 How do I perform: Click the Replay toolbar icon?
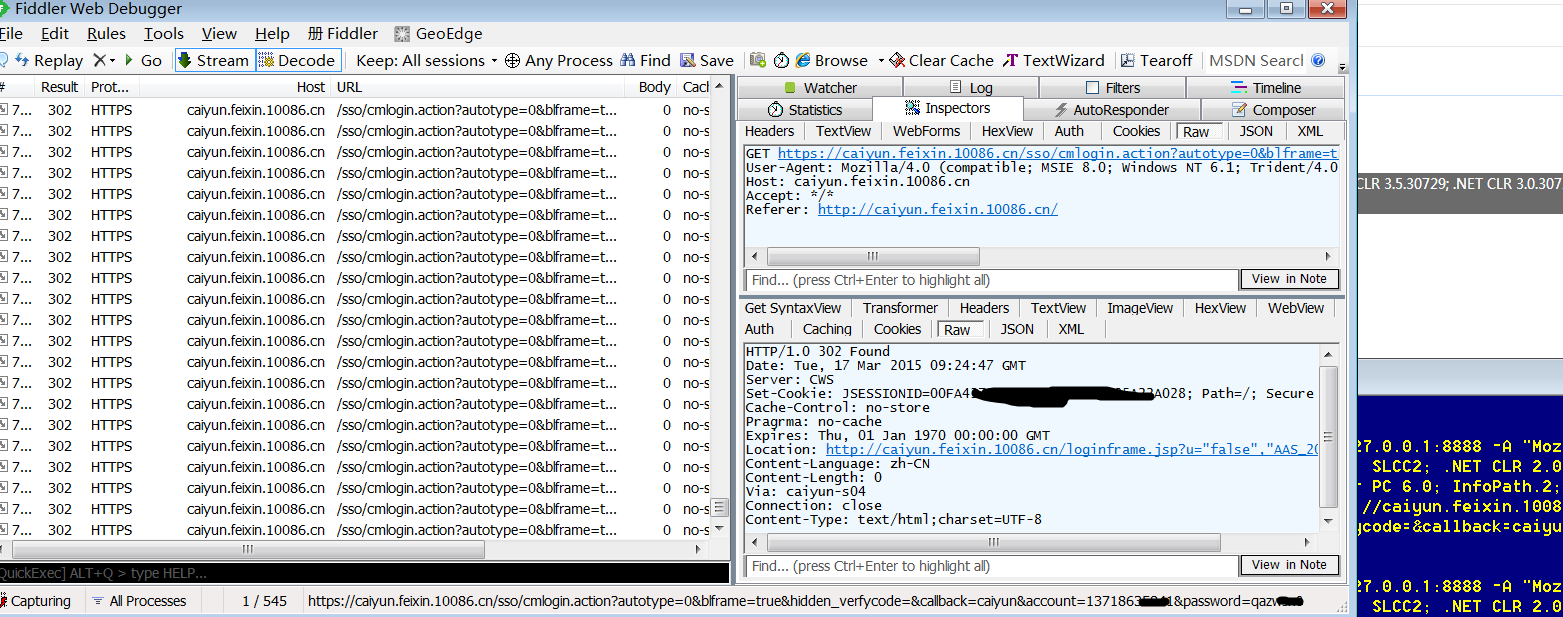(x=22, y=60)
